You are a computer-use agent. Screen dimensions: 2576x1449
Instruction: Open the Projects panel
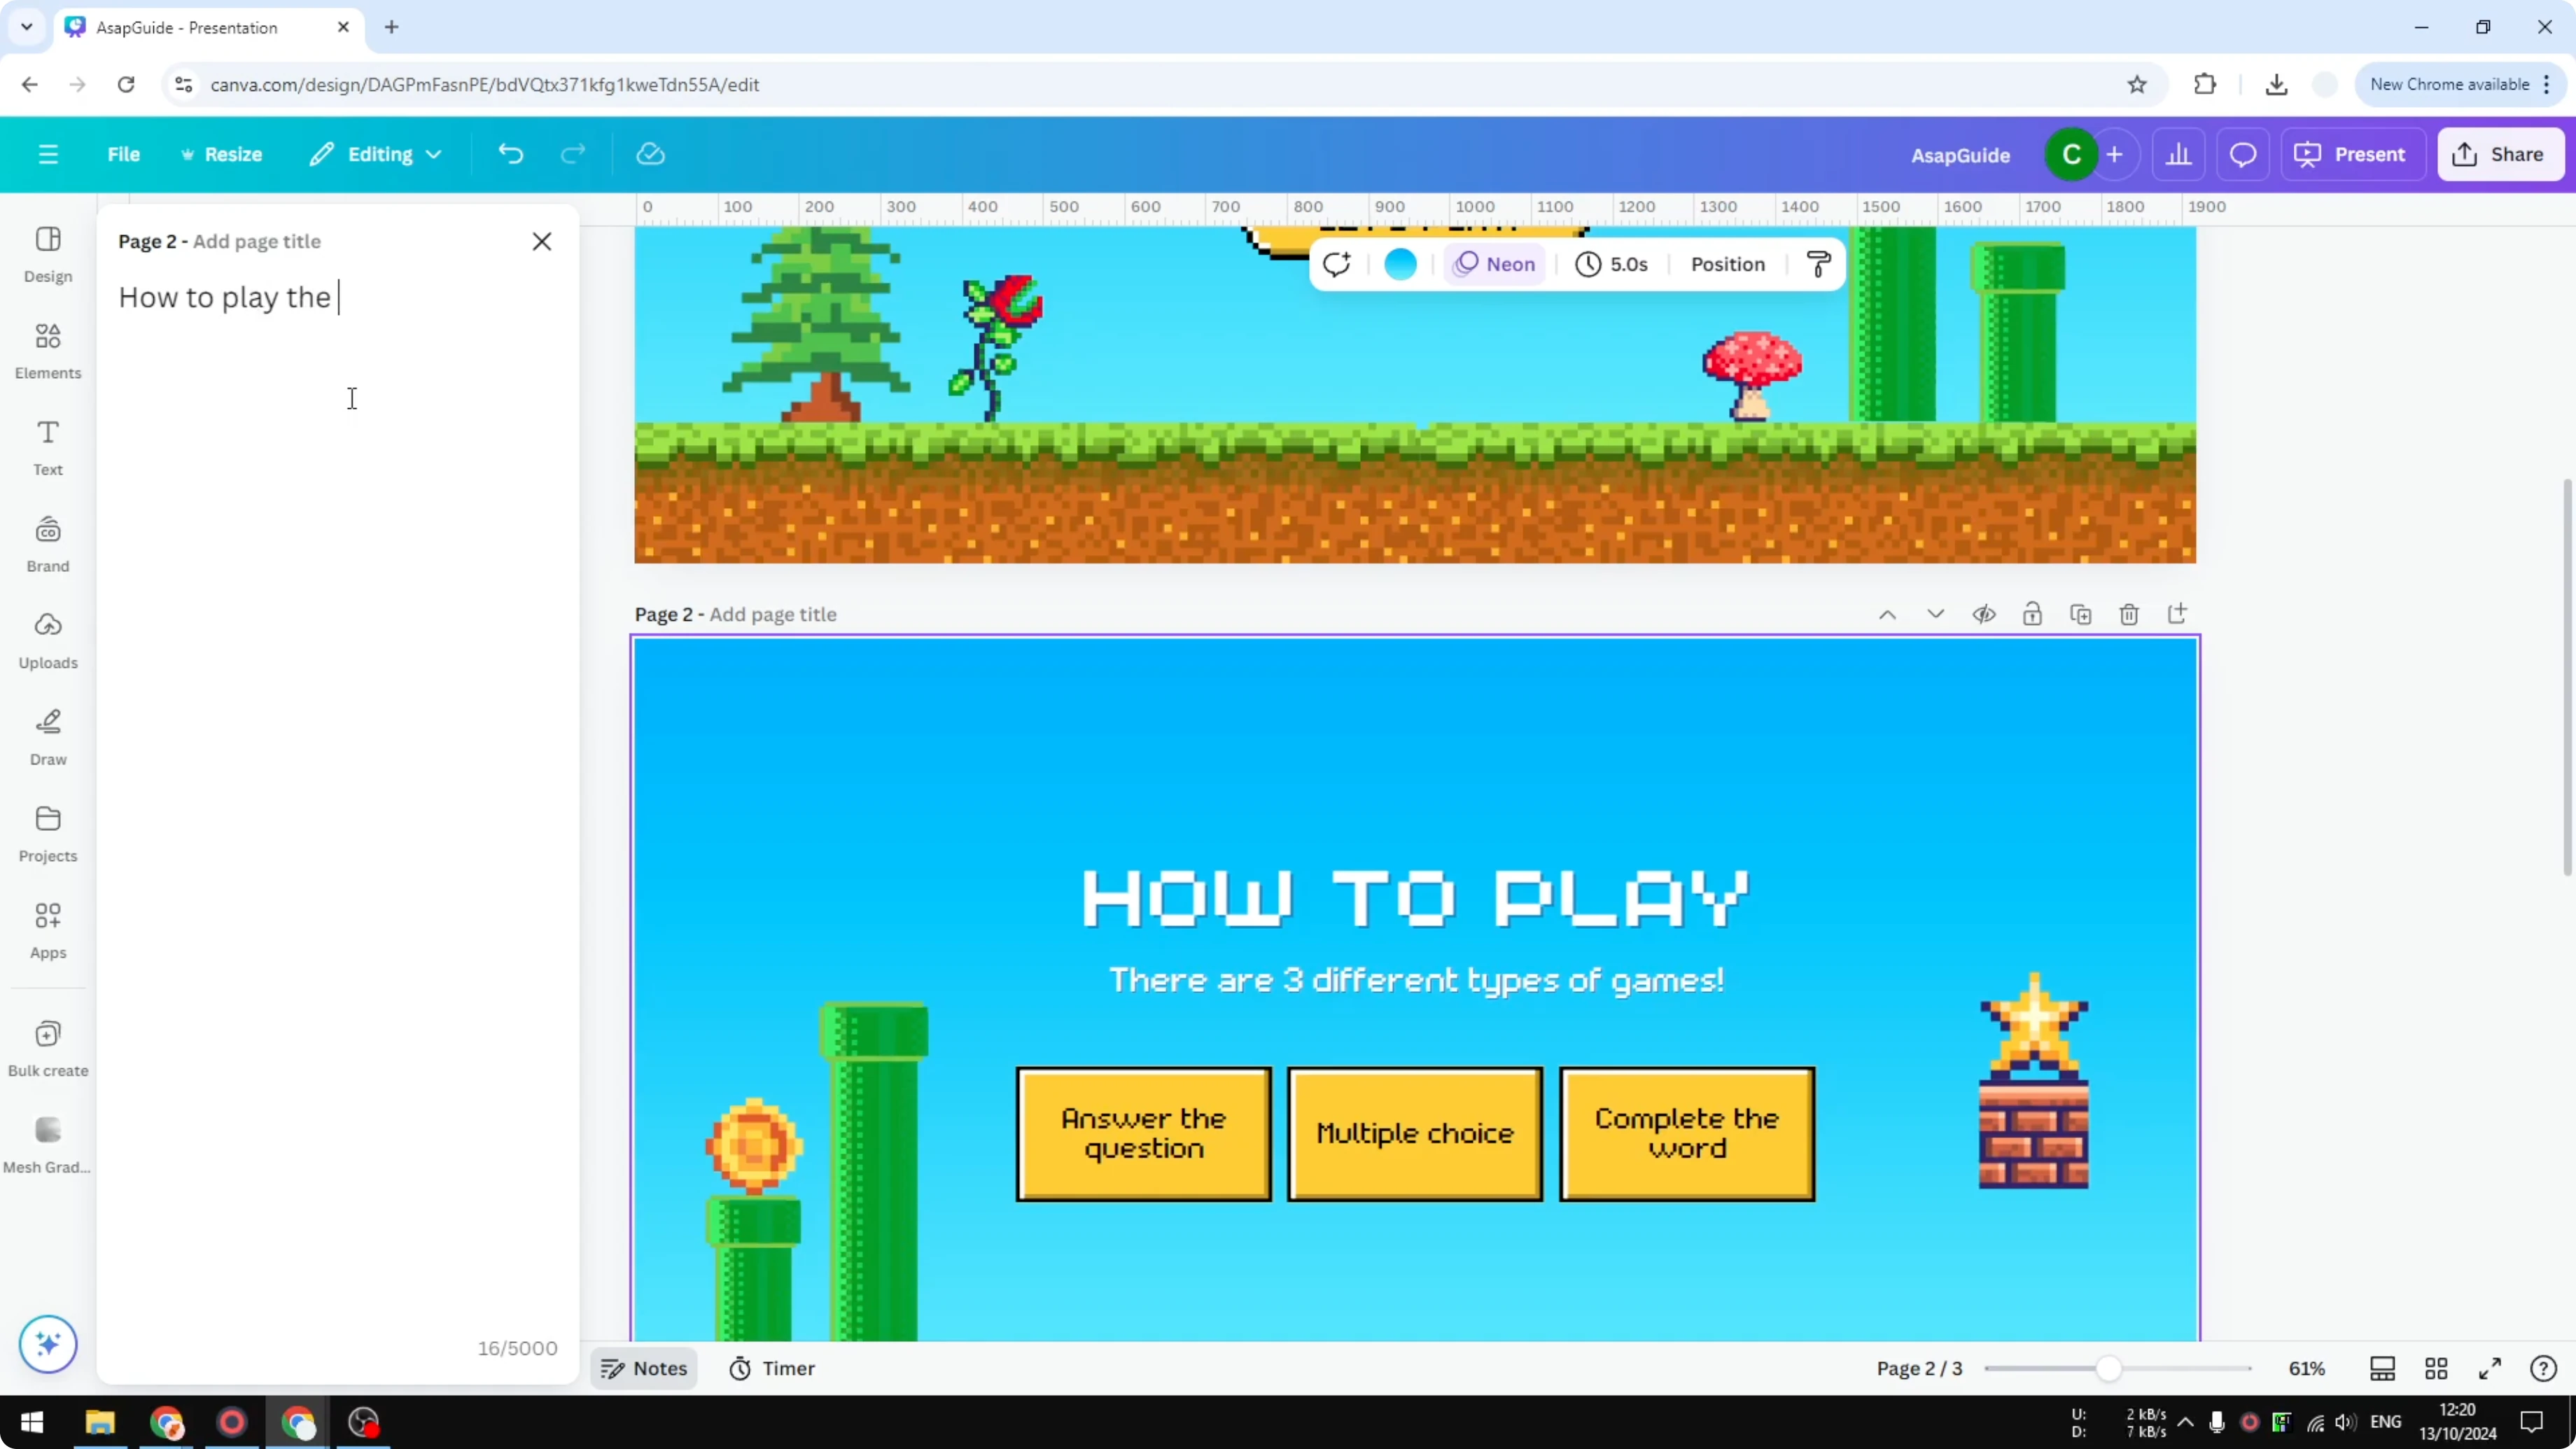[48, 834]
